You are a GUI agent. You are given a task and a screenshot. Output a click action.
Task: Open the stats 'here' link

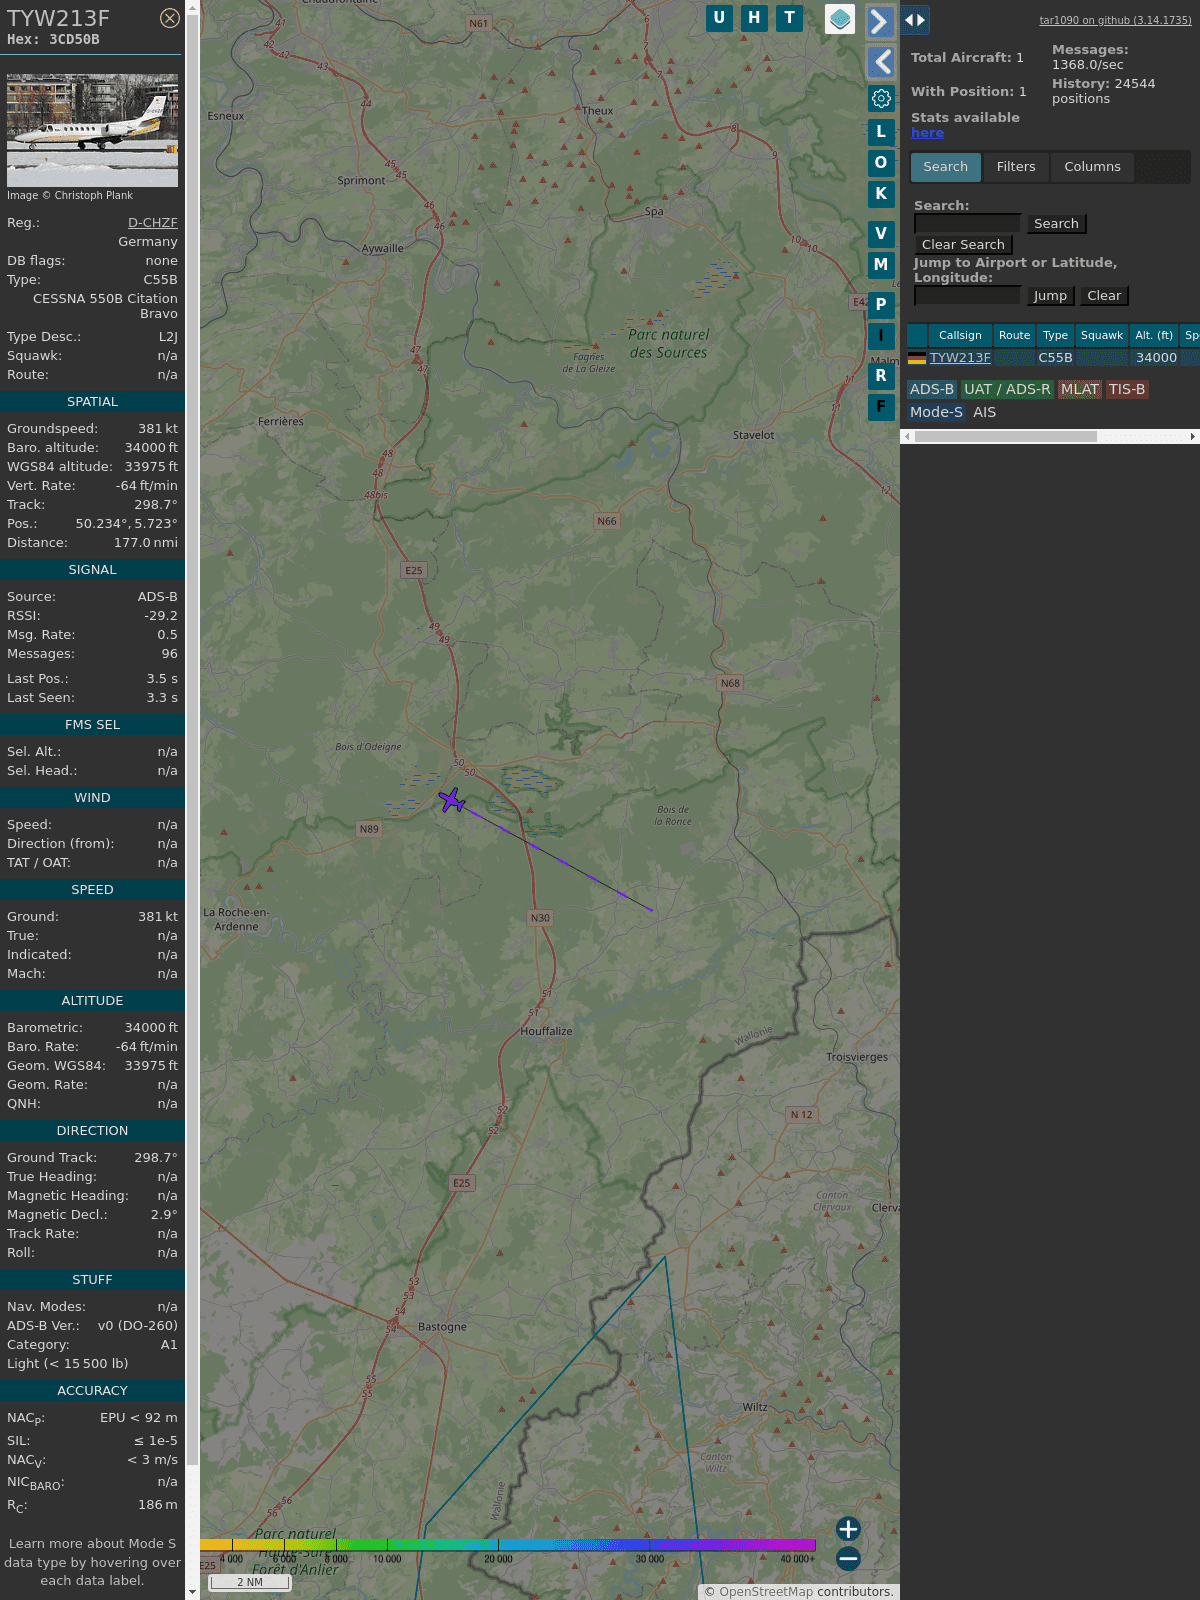coord(927,133)
